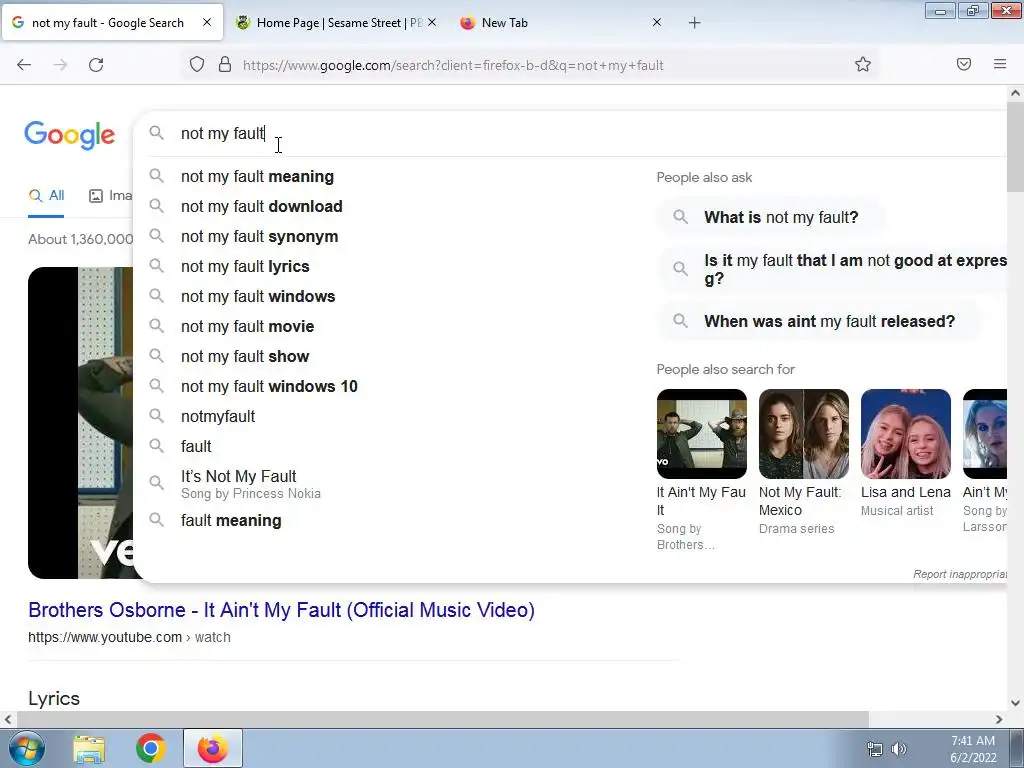Image resolution: width=1024 pixels, height=768 pixels.
Task: Close the New Tab tab
Action: coord(657,22)
